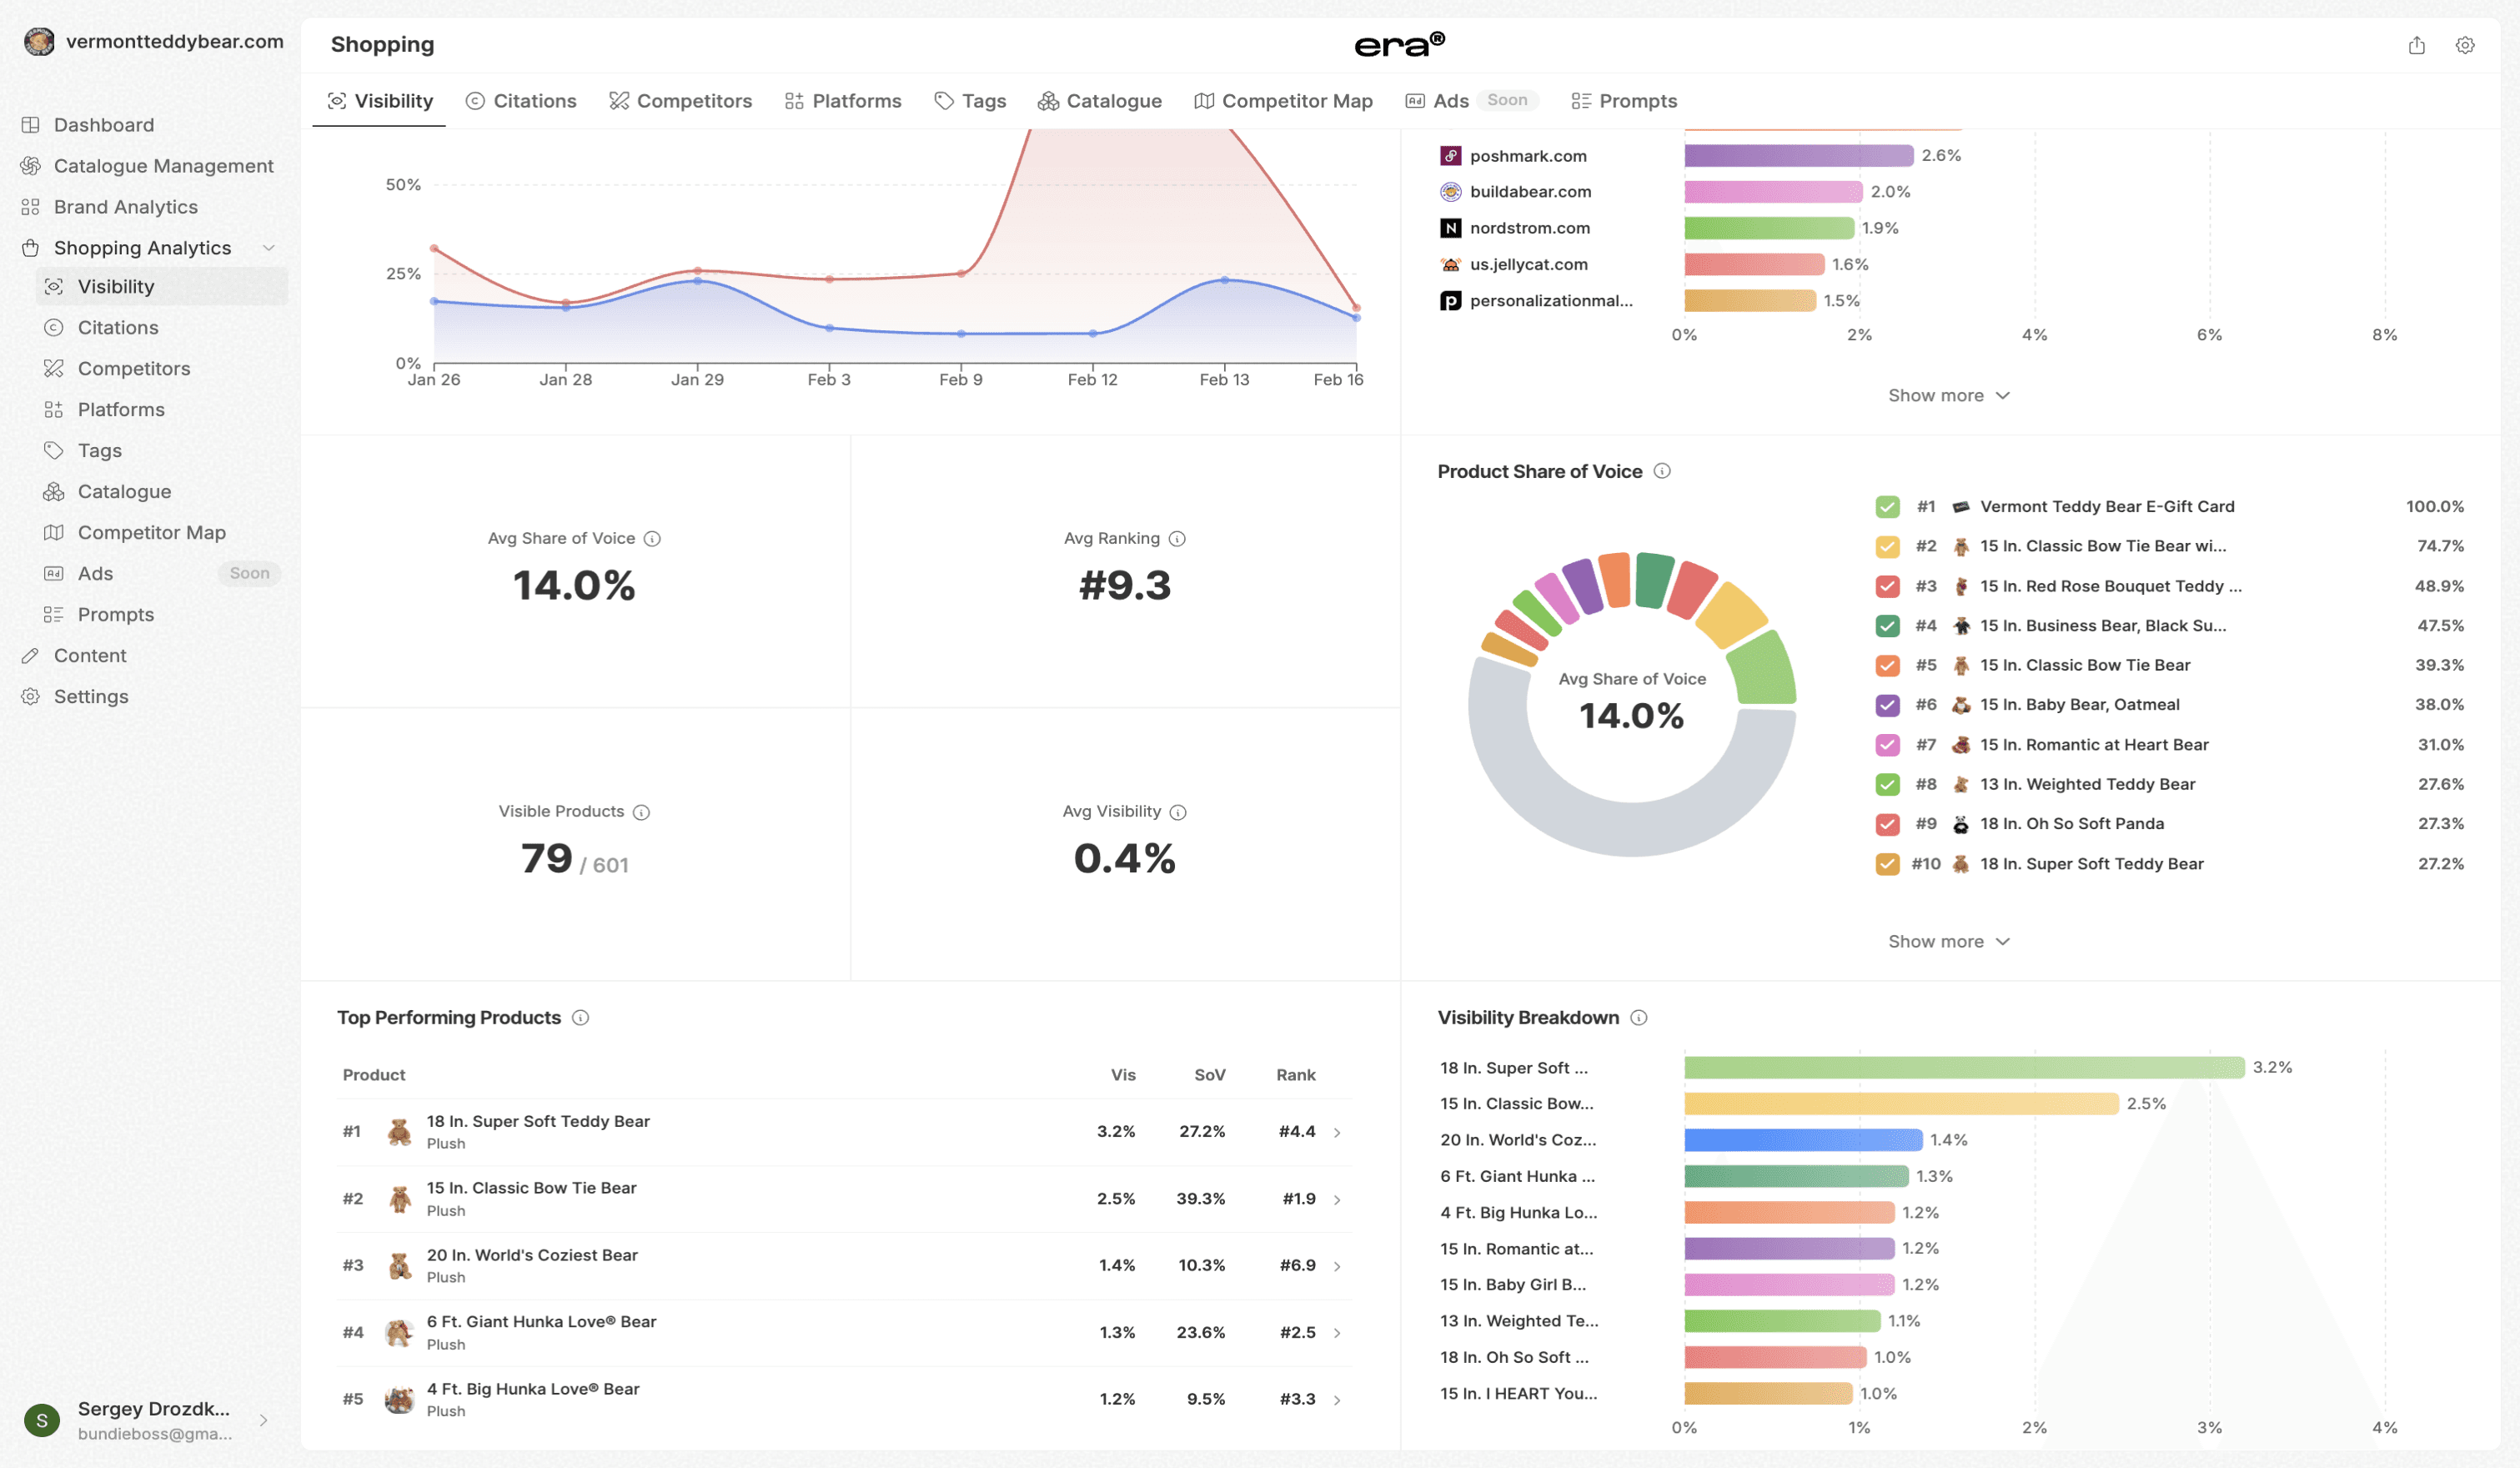
Task: Uncheck Vermont Teddy Bear E-Gift Card checkbox
Action: (1887, 507)
